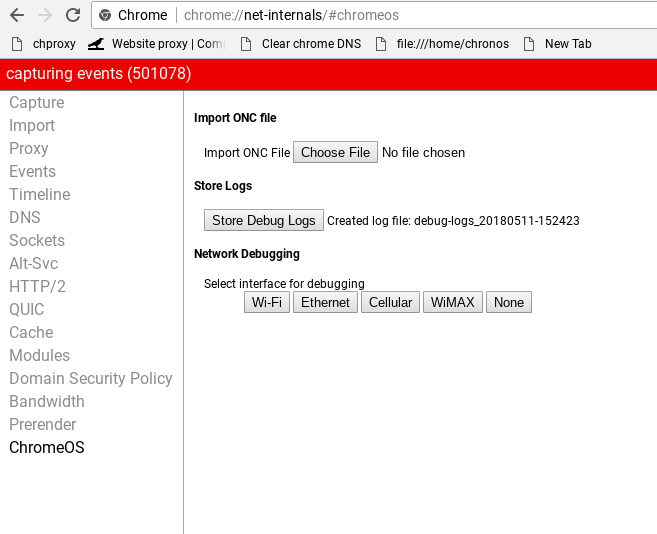Click Choose File for ONC import
The image size is (657, 534).
click(335, 152)
